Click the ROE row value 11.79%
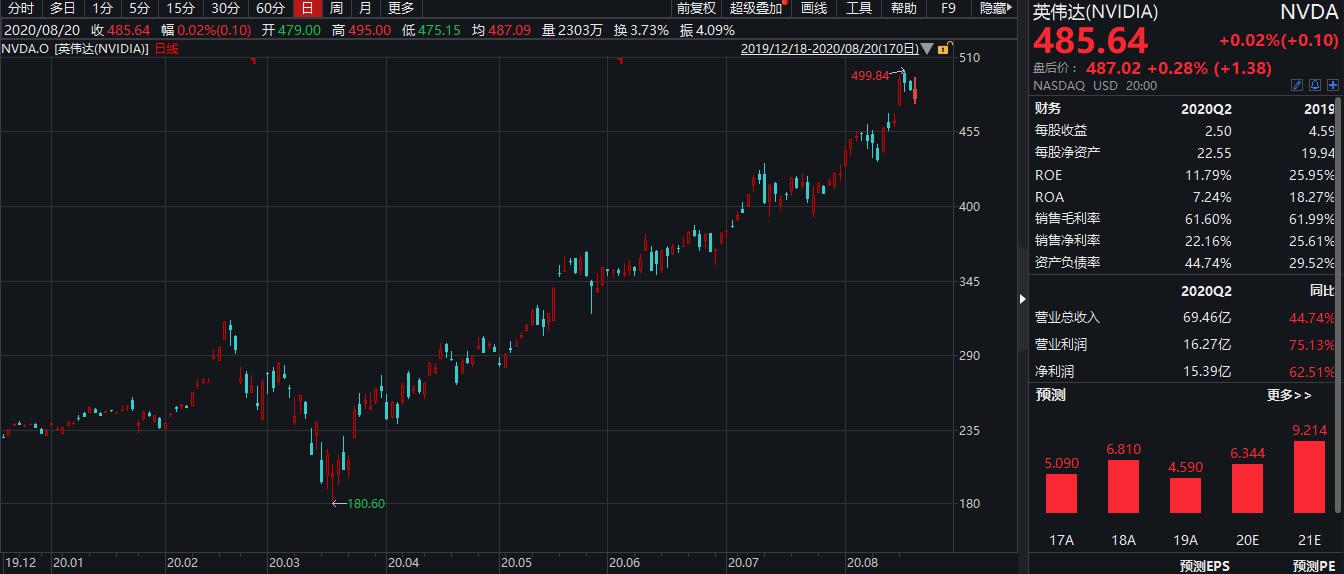The height and width of the screenshot is (574, 1344). coord(1210,175)
